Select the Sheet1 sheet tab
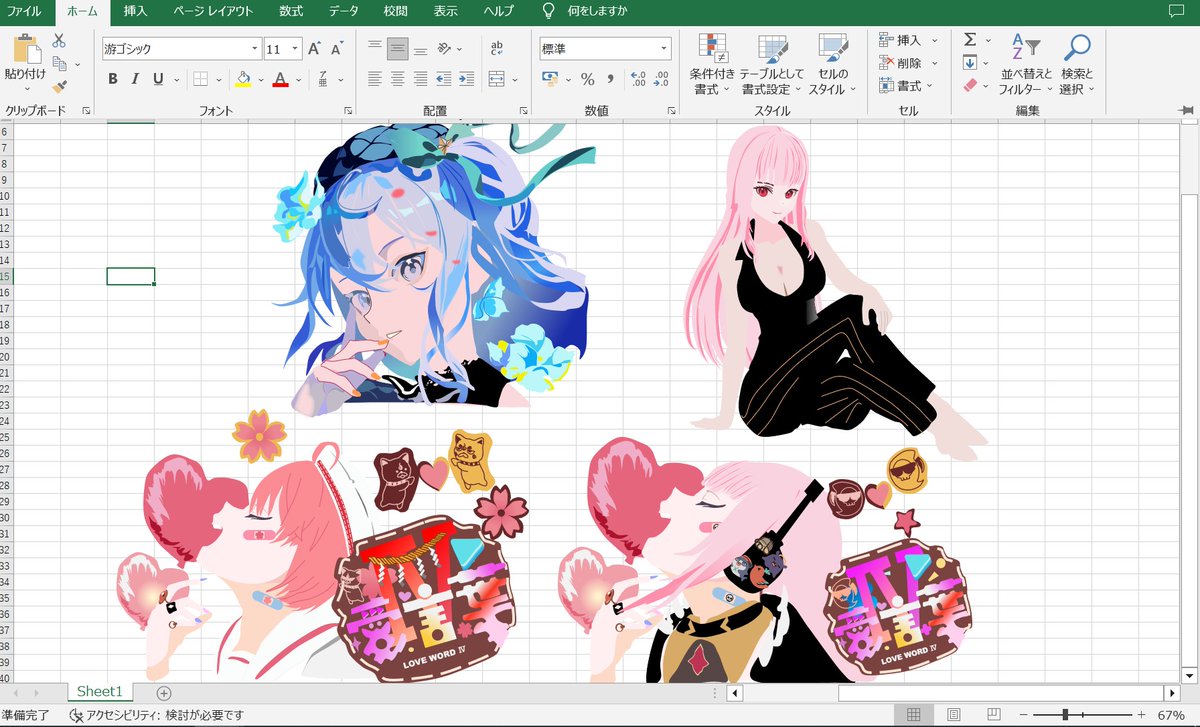 (x=99, y=692)
